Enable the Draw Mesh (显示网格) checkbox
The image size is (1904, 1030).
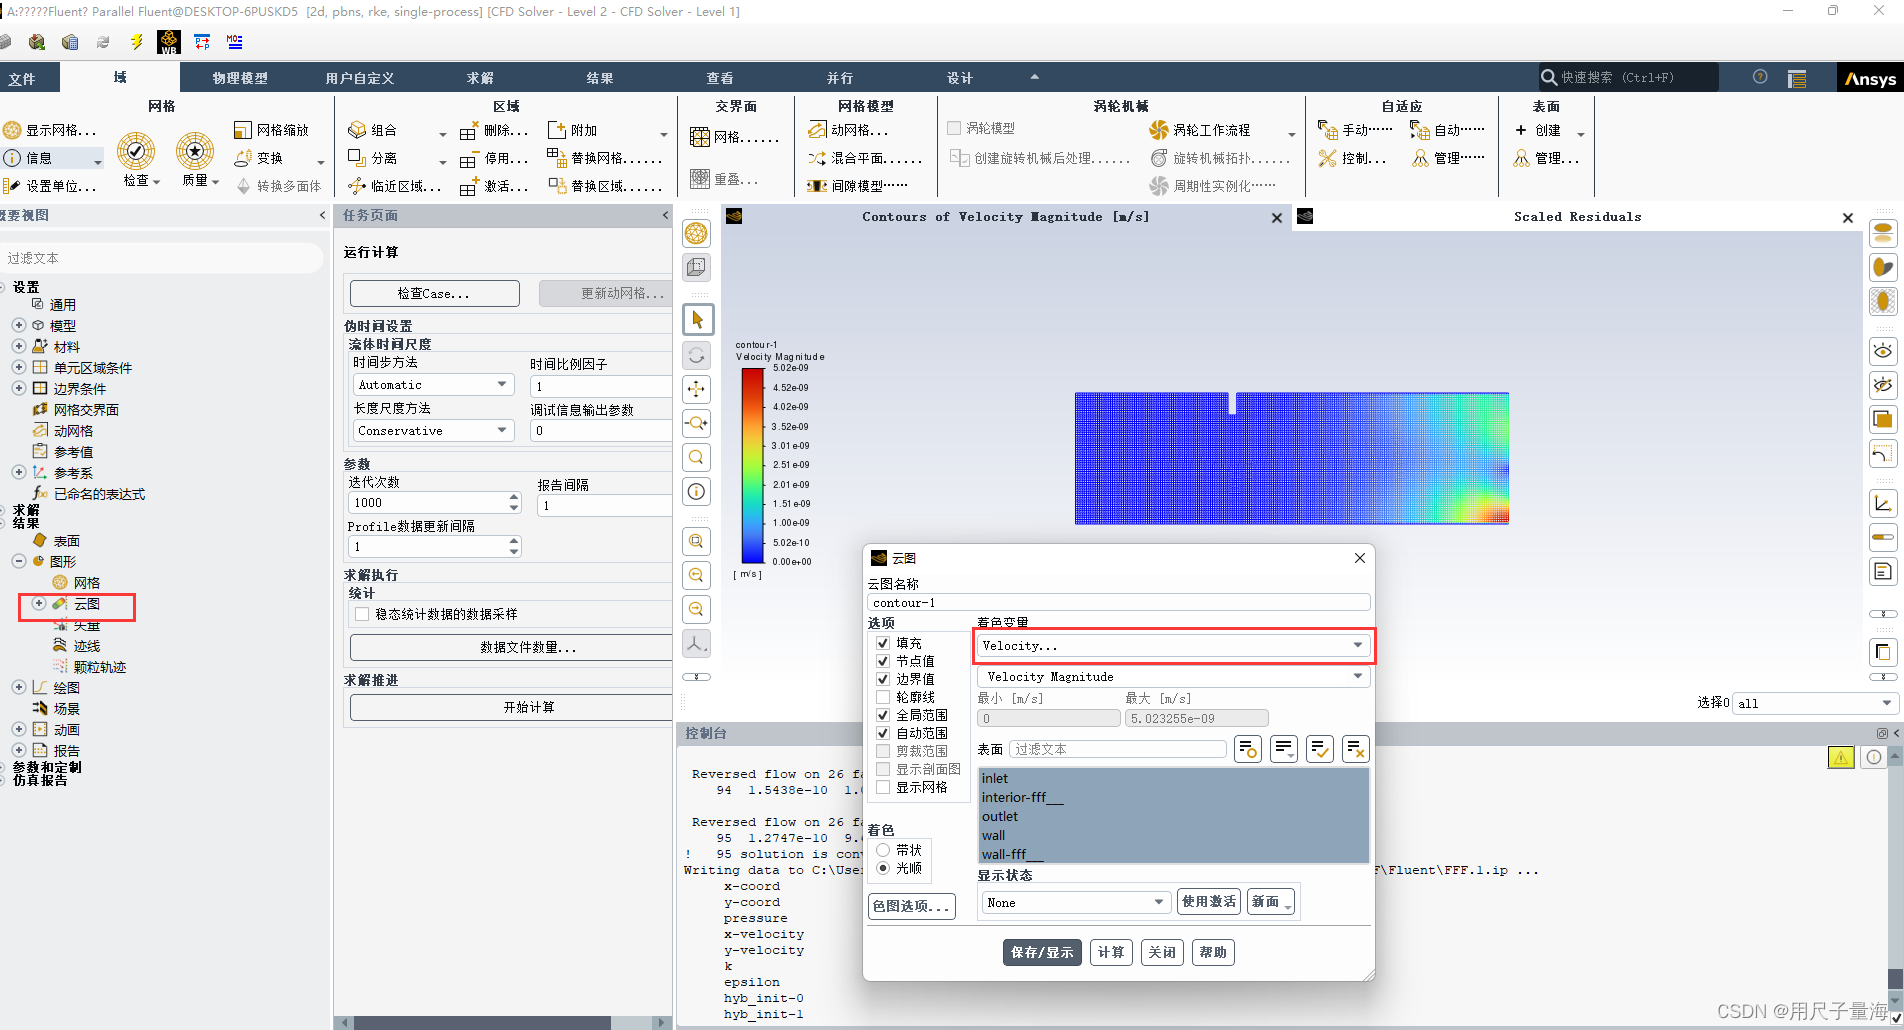point(883,787)
